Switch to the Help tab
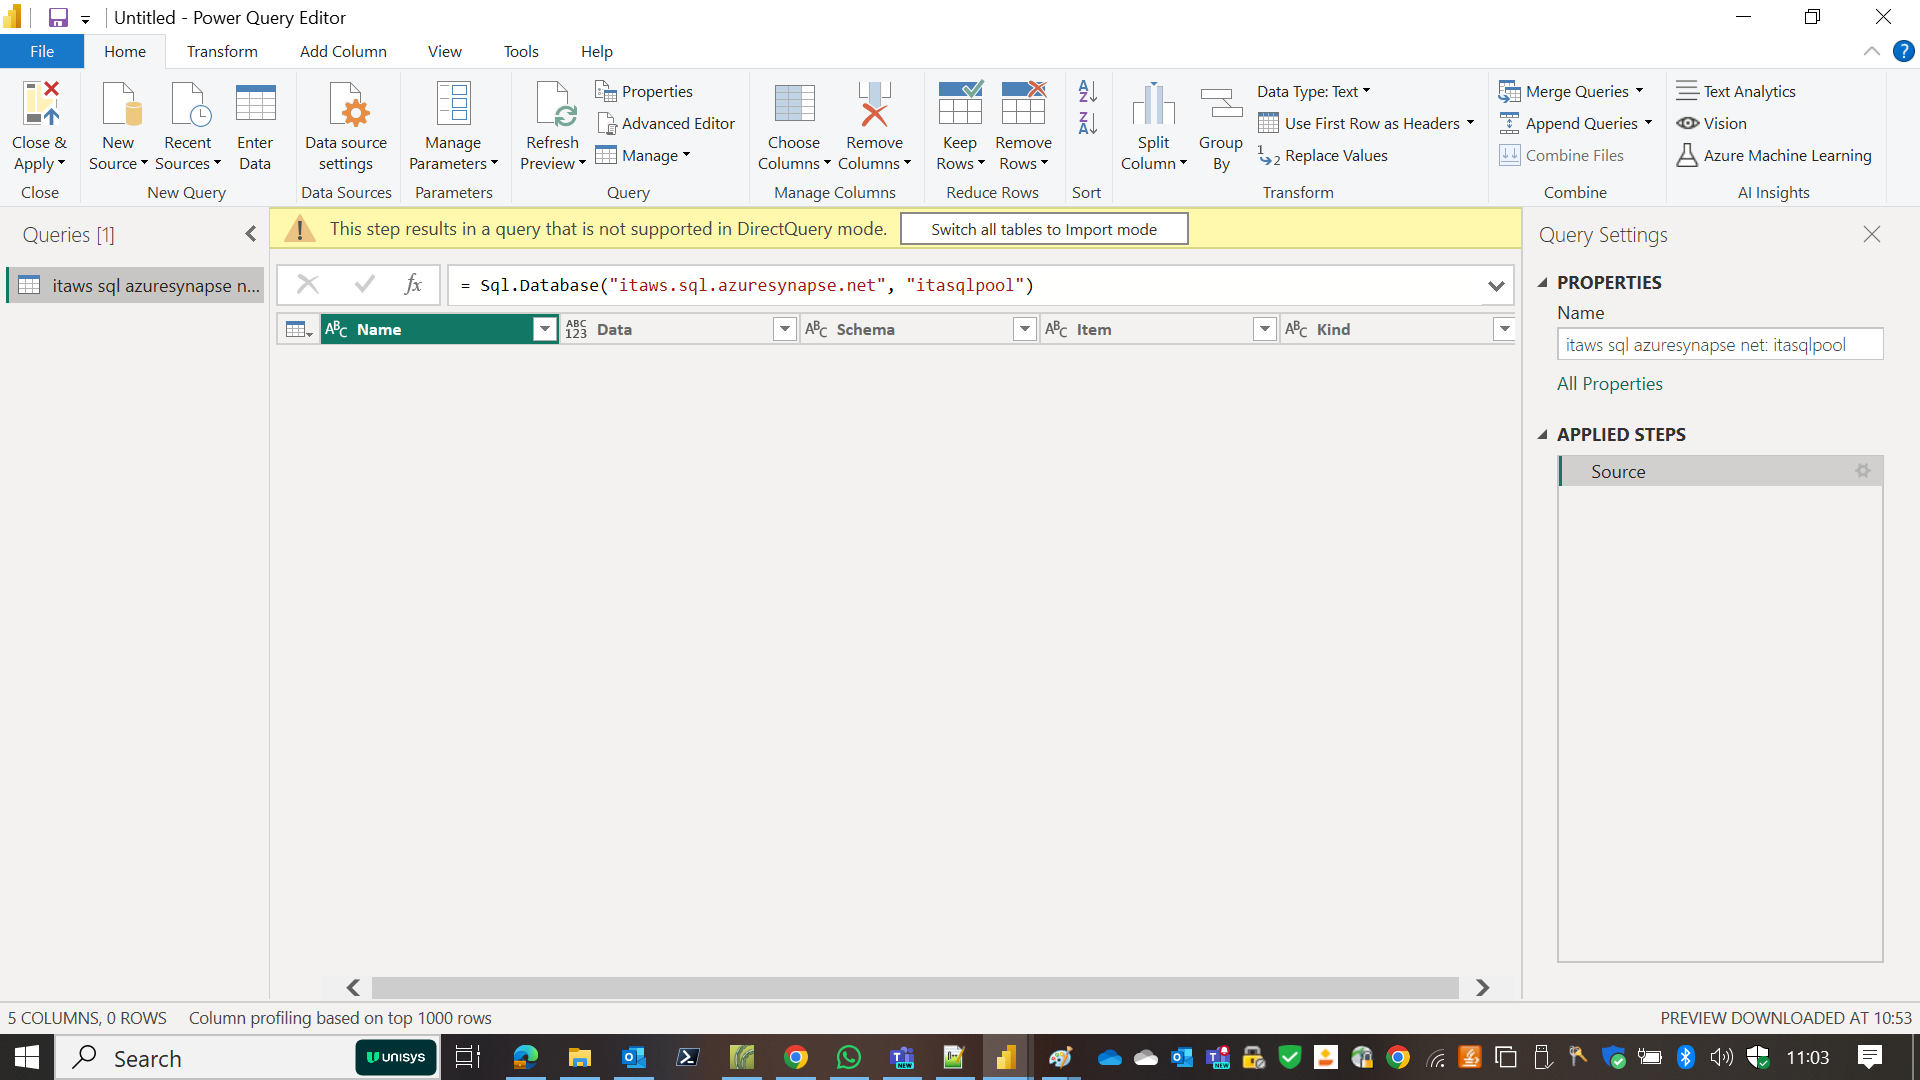 point(597,51)
